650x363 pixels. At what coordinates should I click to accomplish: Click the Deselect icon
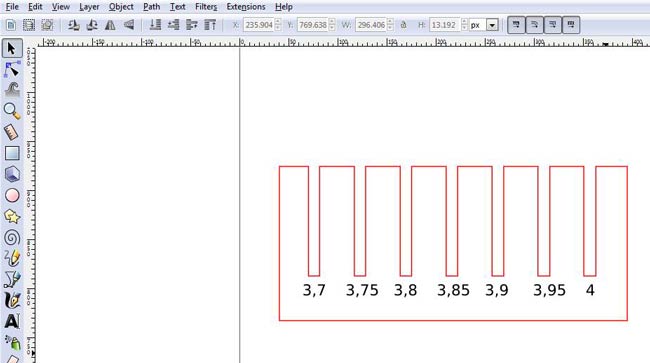(47, 25)
